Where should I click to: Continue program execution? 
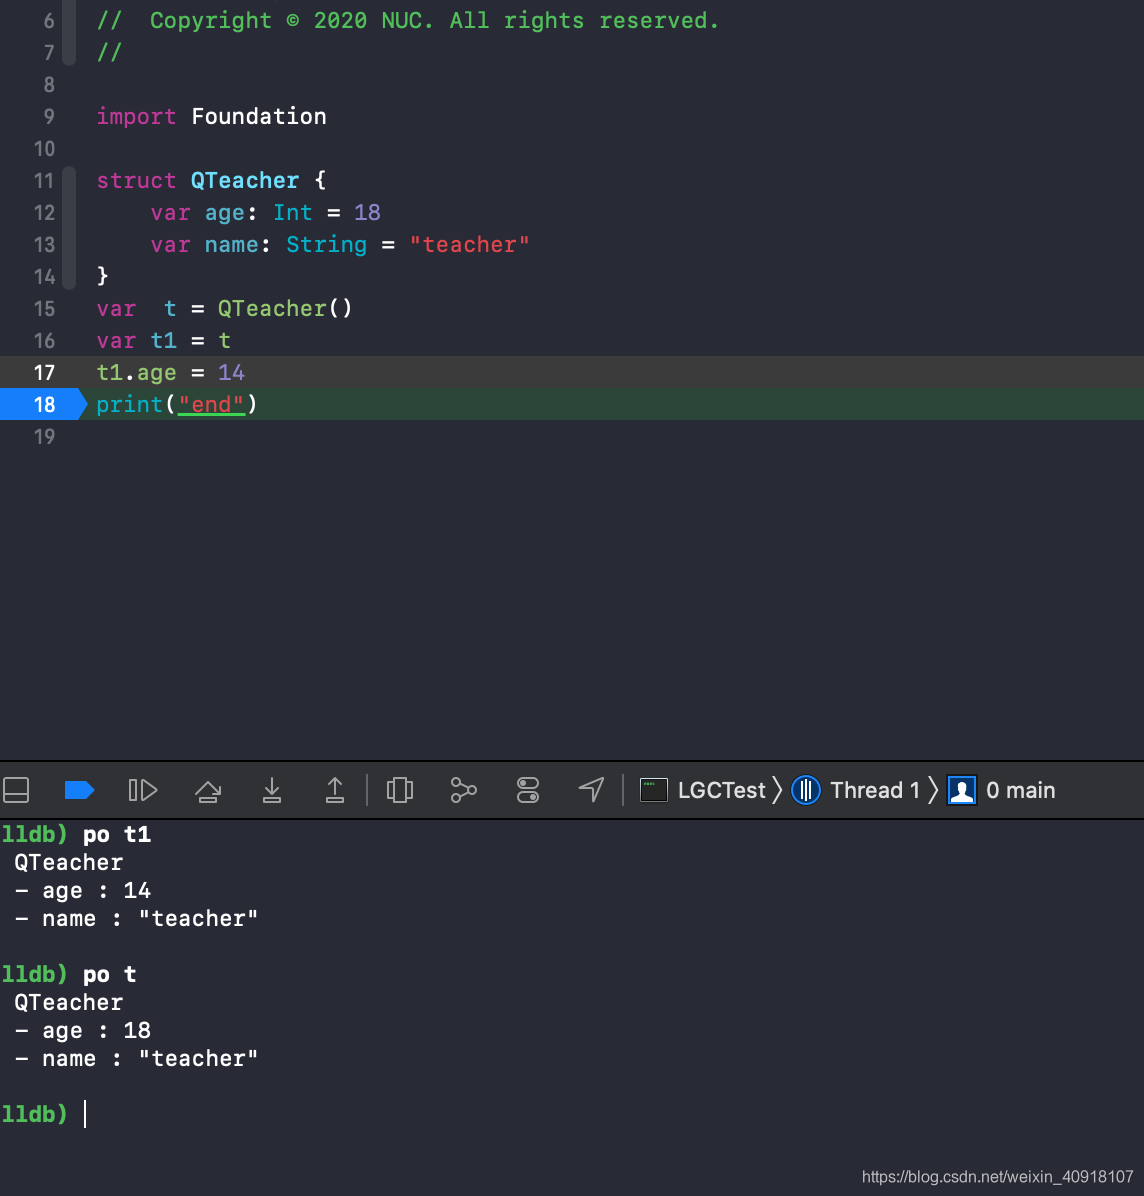[x=143, y=790]
